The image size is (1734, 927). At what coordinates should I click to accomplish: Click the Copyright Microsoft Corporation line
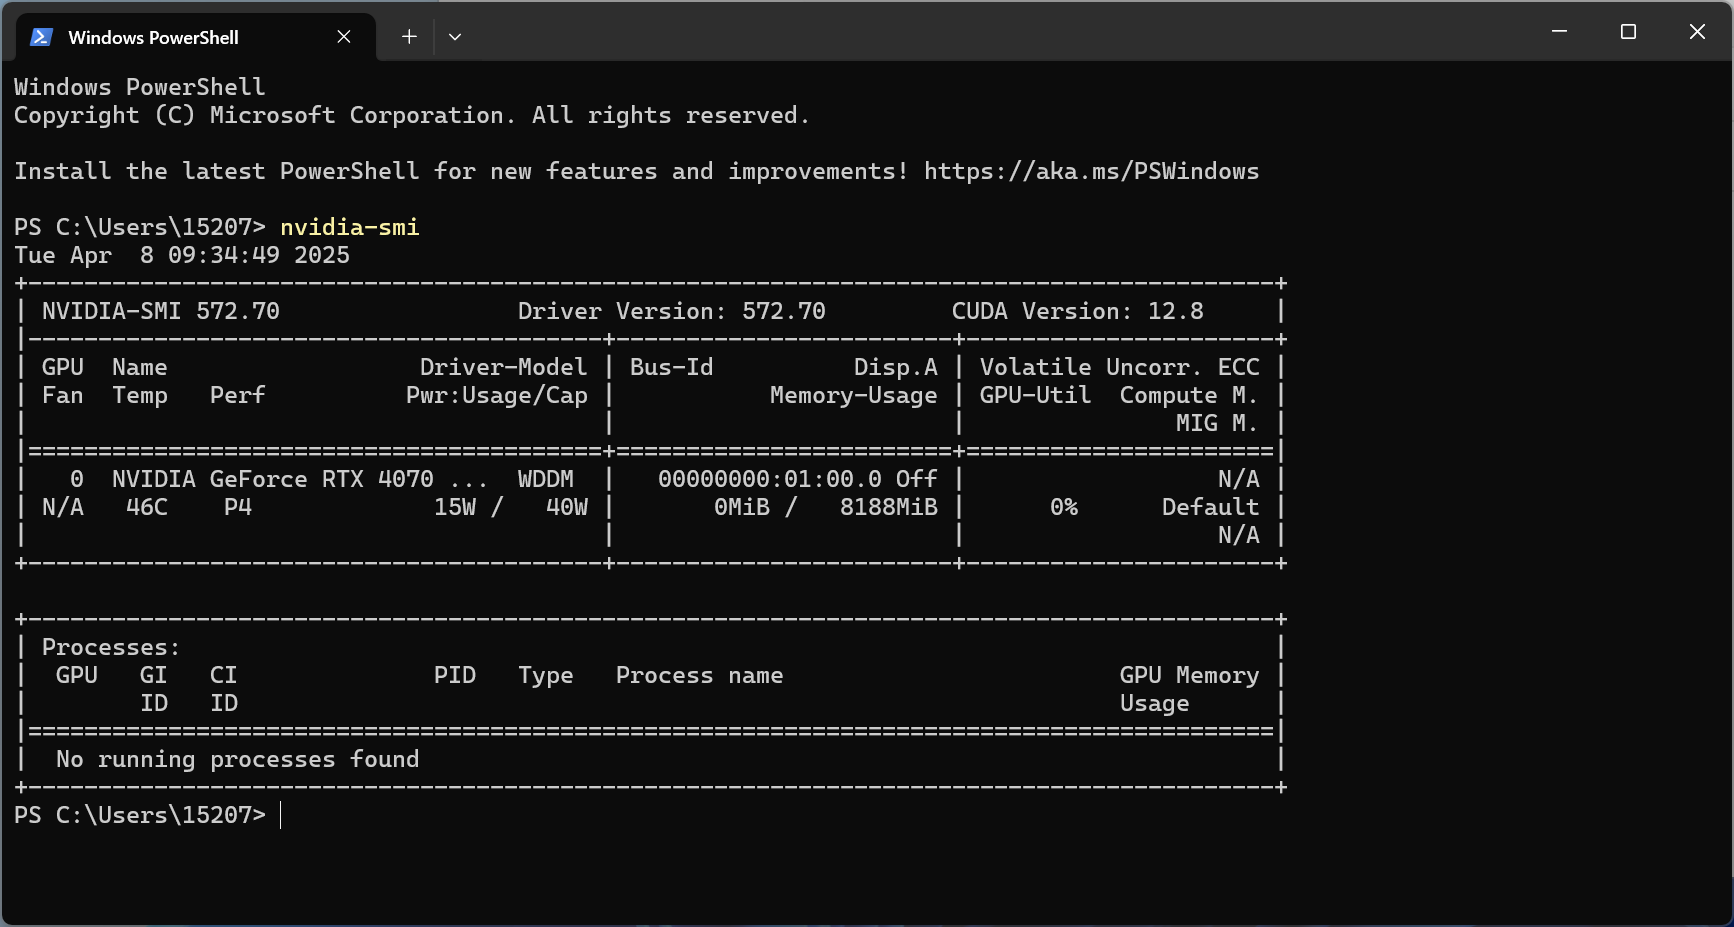412,115
